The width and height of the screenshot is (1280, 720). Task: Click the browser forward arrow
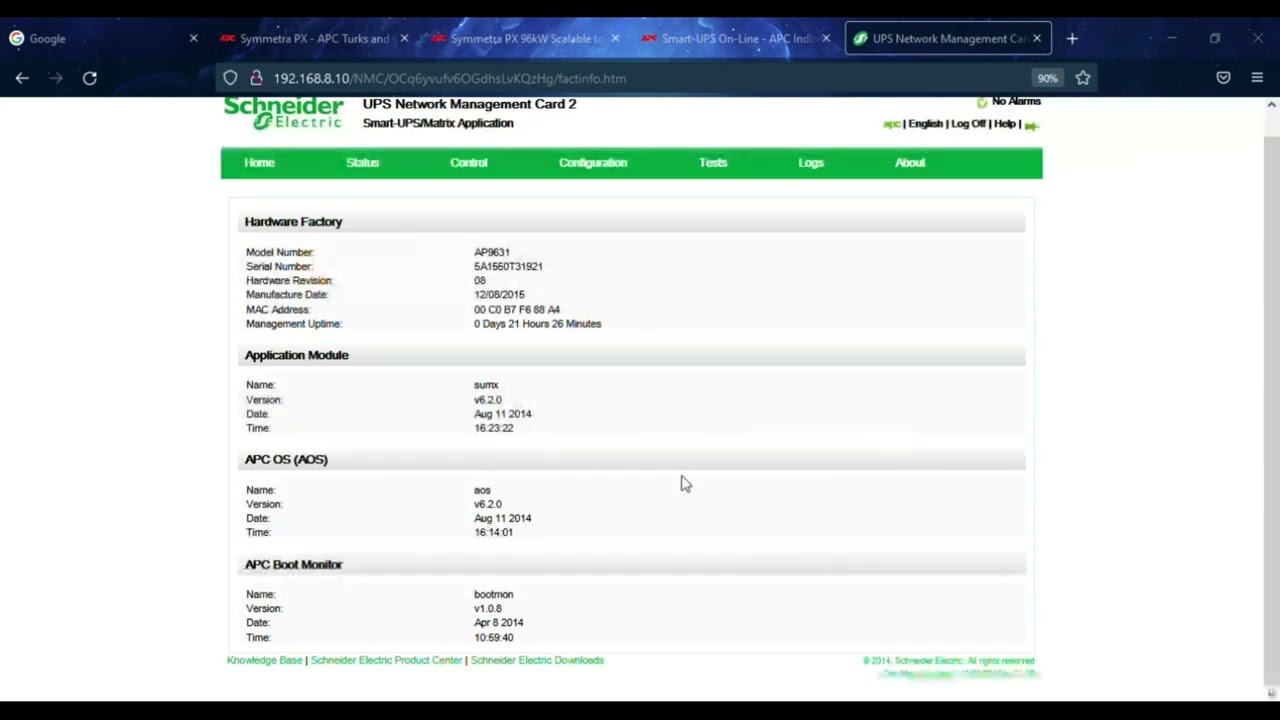55,78
